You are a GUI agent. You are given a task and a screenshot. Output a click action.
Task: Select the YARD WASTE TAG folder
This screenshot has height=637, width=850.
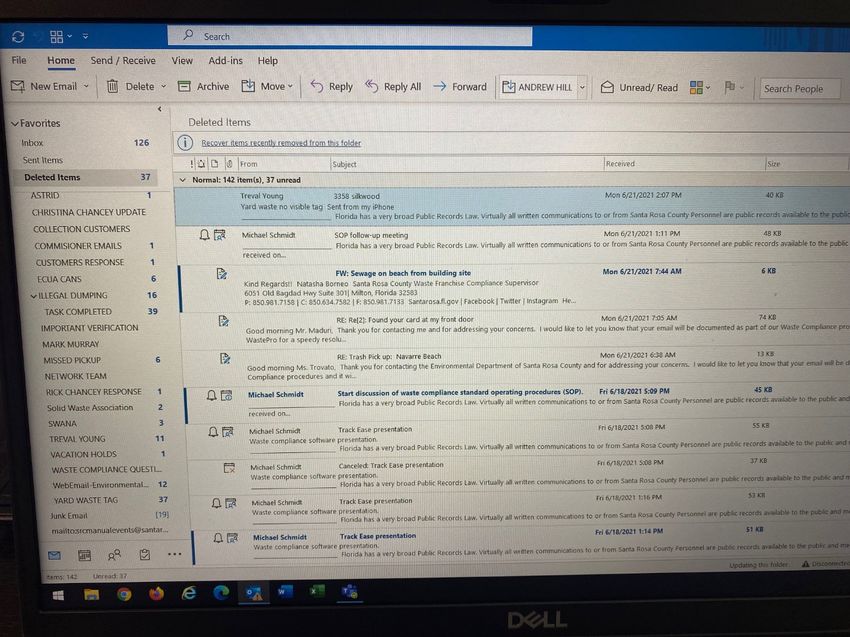click(x=85, y=500)
